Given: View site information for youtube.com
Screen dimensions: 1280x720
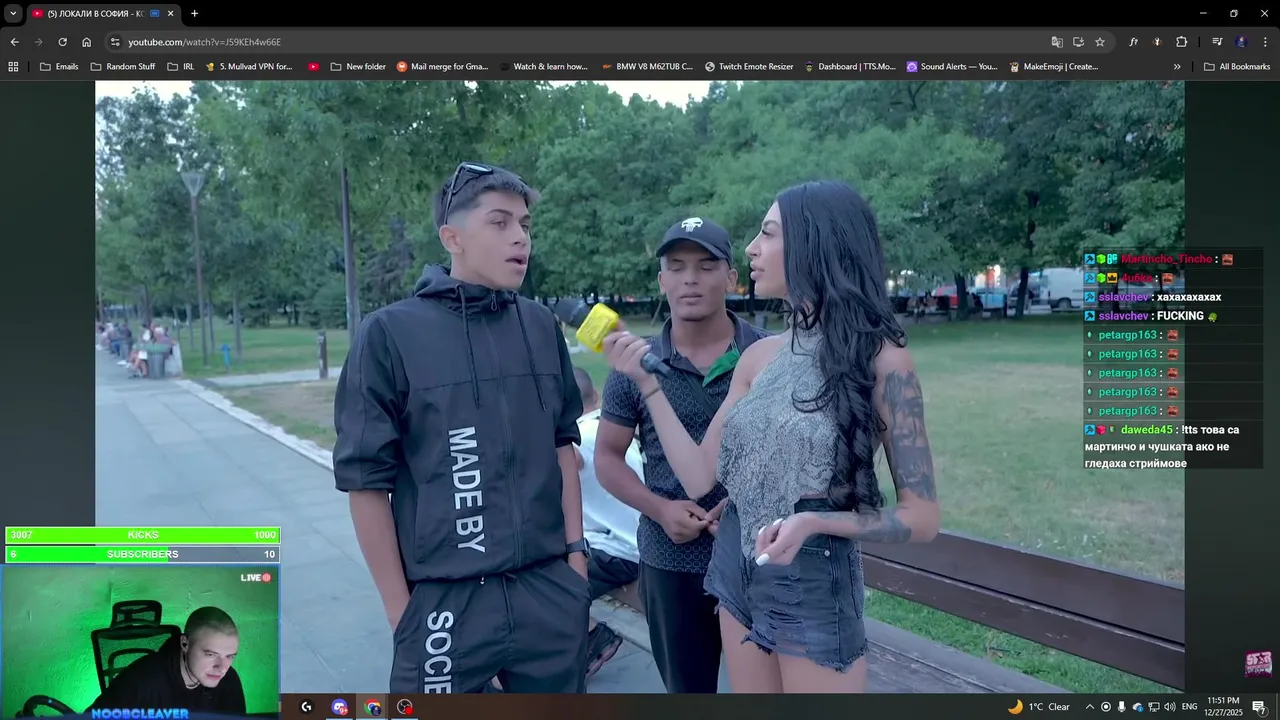Looking at the screenshot, I should pyautogui.click(x=115, y=42).
